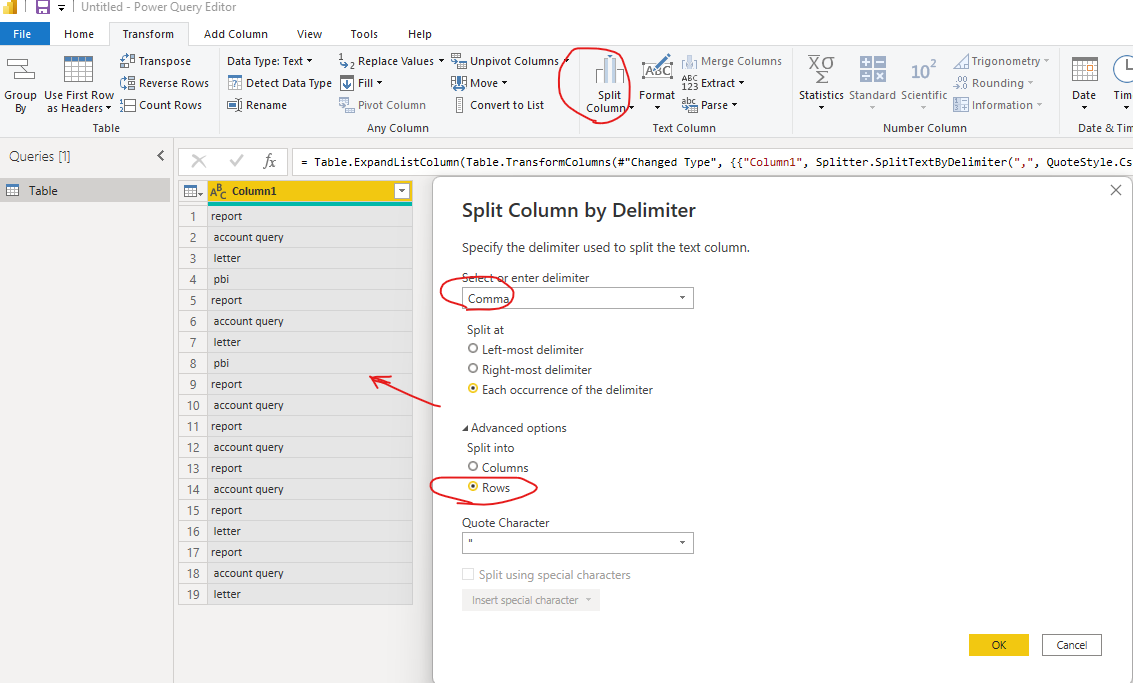Screen dimensions: 1133x683
Task: Click the Rename button
Action: tap(257, 105)
